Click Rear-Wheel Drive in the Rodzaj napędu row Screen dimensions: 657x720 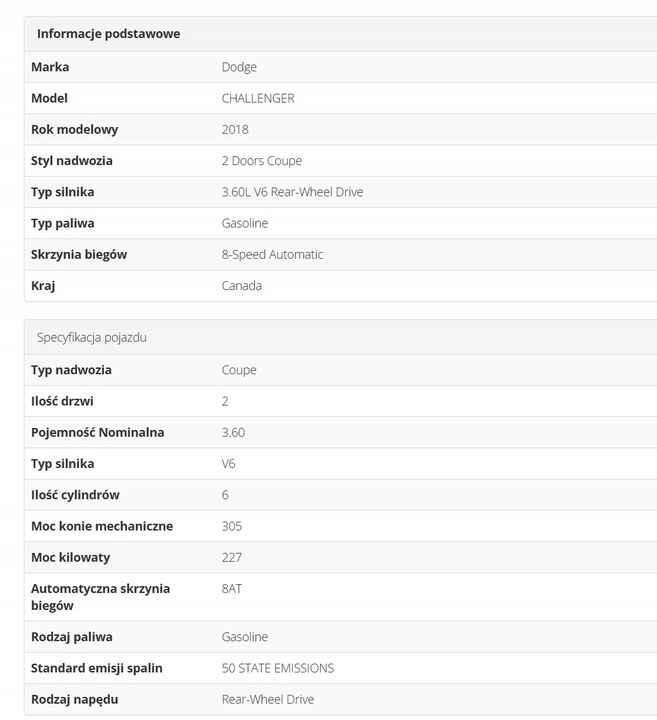pos(268,699)
